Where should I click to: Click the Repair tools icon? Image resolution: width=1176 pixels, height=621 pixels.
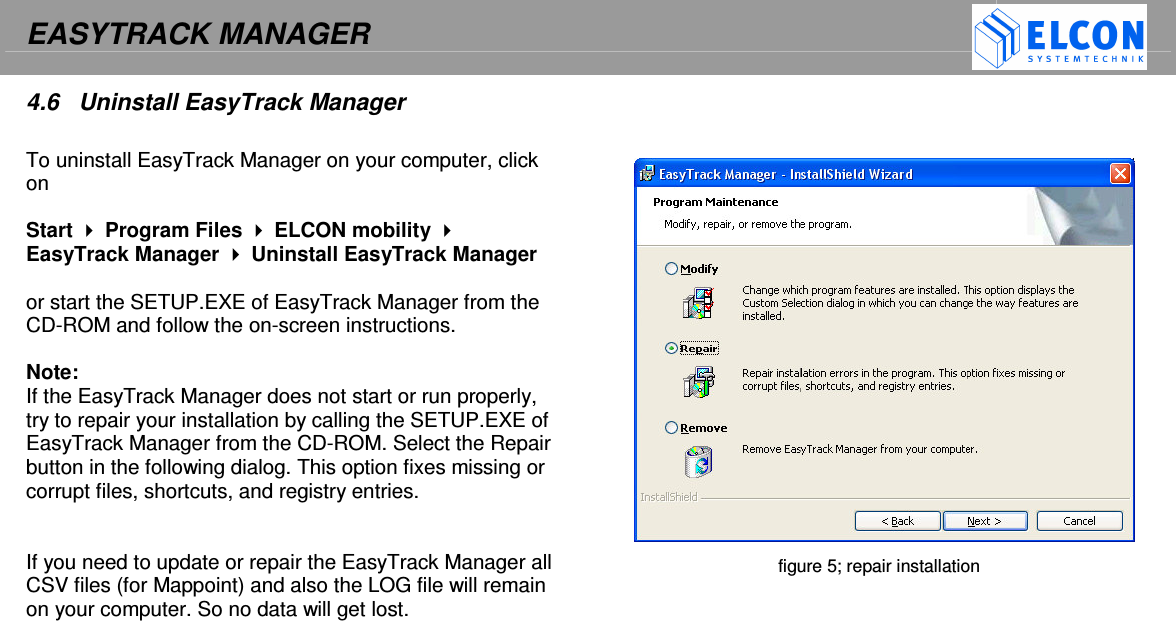697,382
